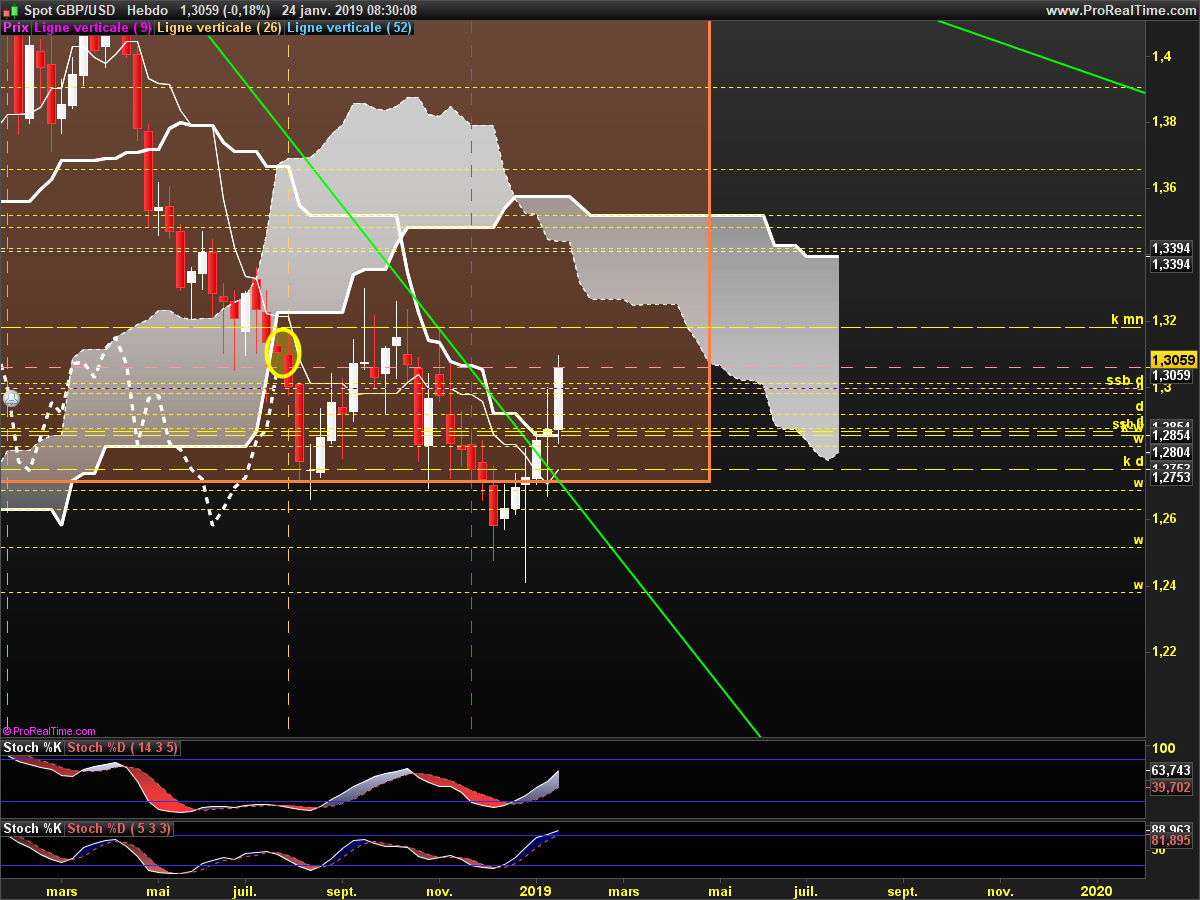Click the candlestick chart icon beside Spot GBP/USD
The image size is (1200, 900).
pos(11,10)
